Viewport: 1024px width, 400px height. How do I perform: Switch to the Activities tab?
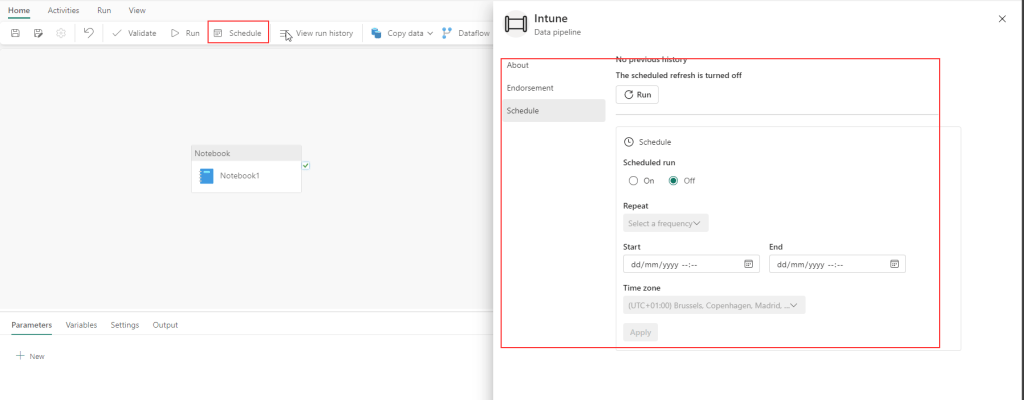click(64, 9)
